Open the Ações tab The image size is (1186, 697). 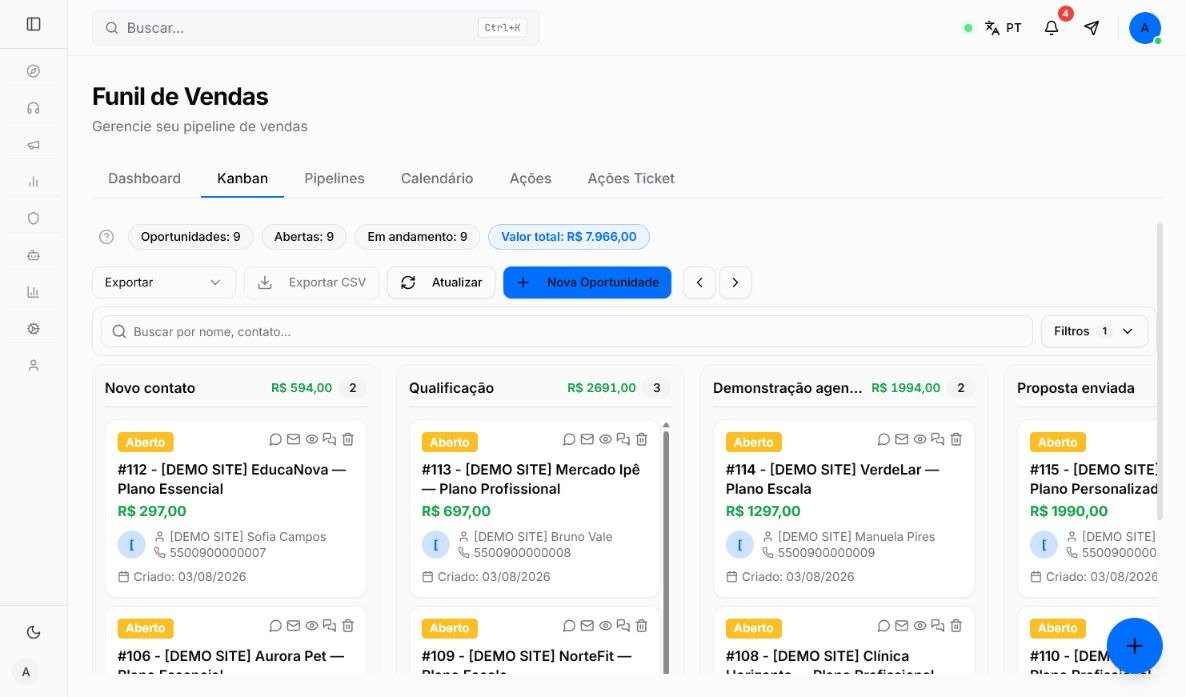pyautogui.click(x=530, y=179)
